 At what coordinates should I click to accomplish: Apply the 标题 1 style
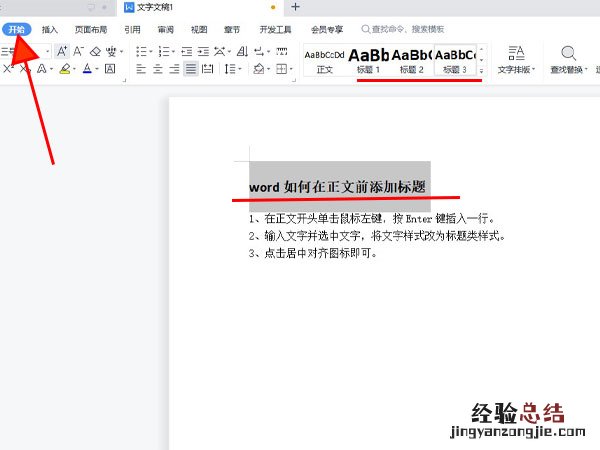pyautogui.click(x=368, y=60)
